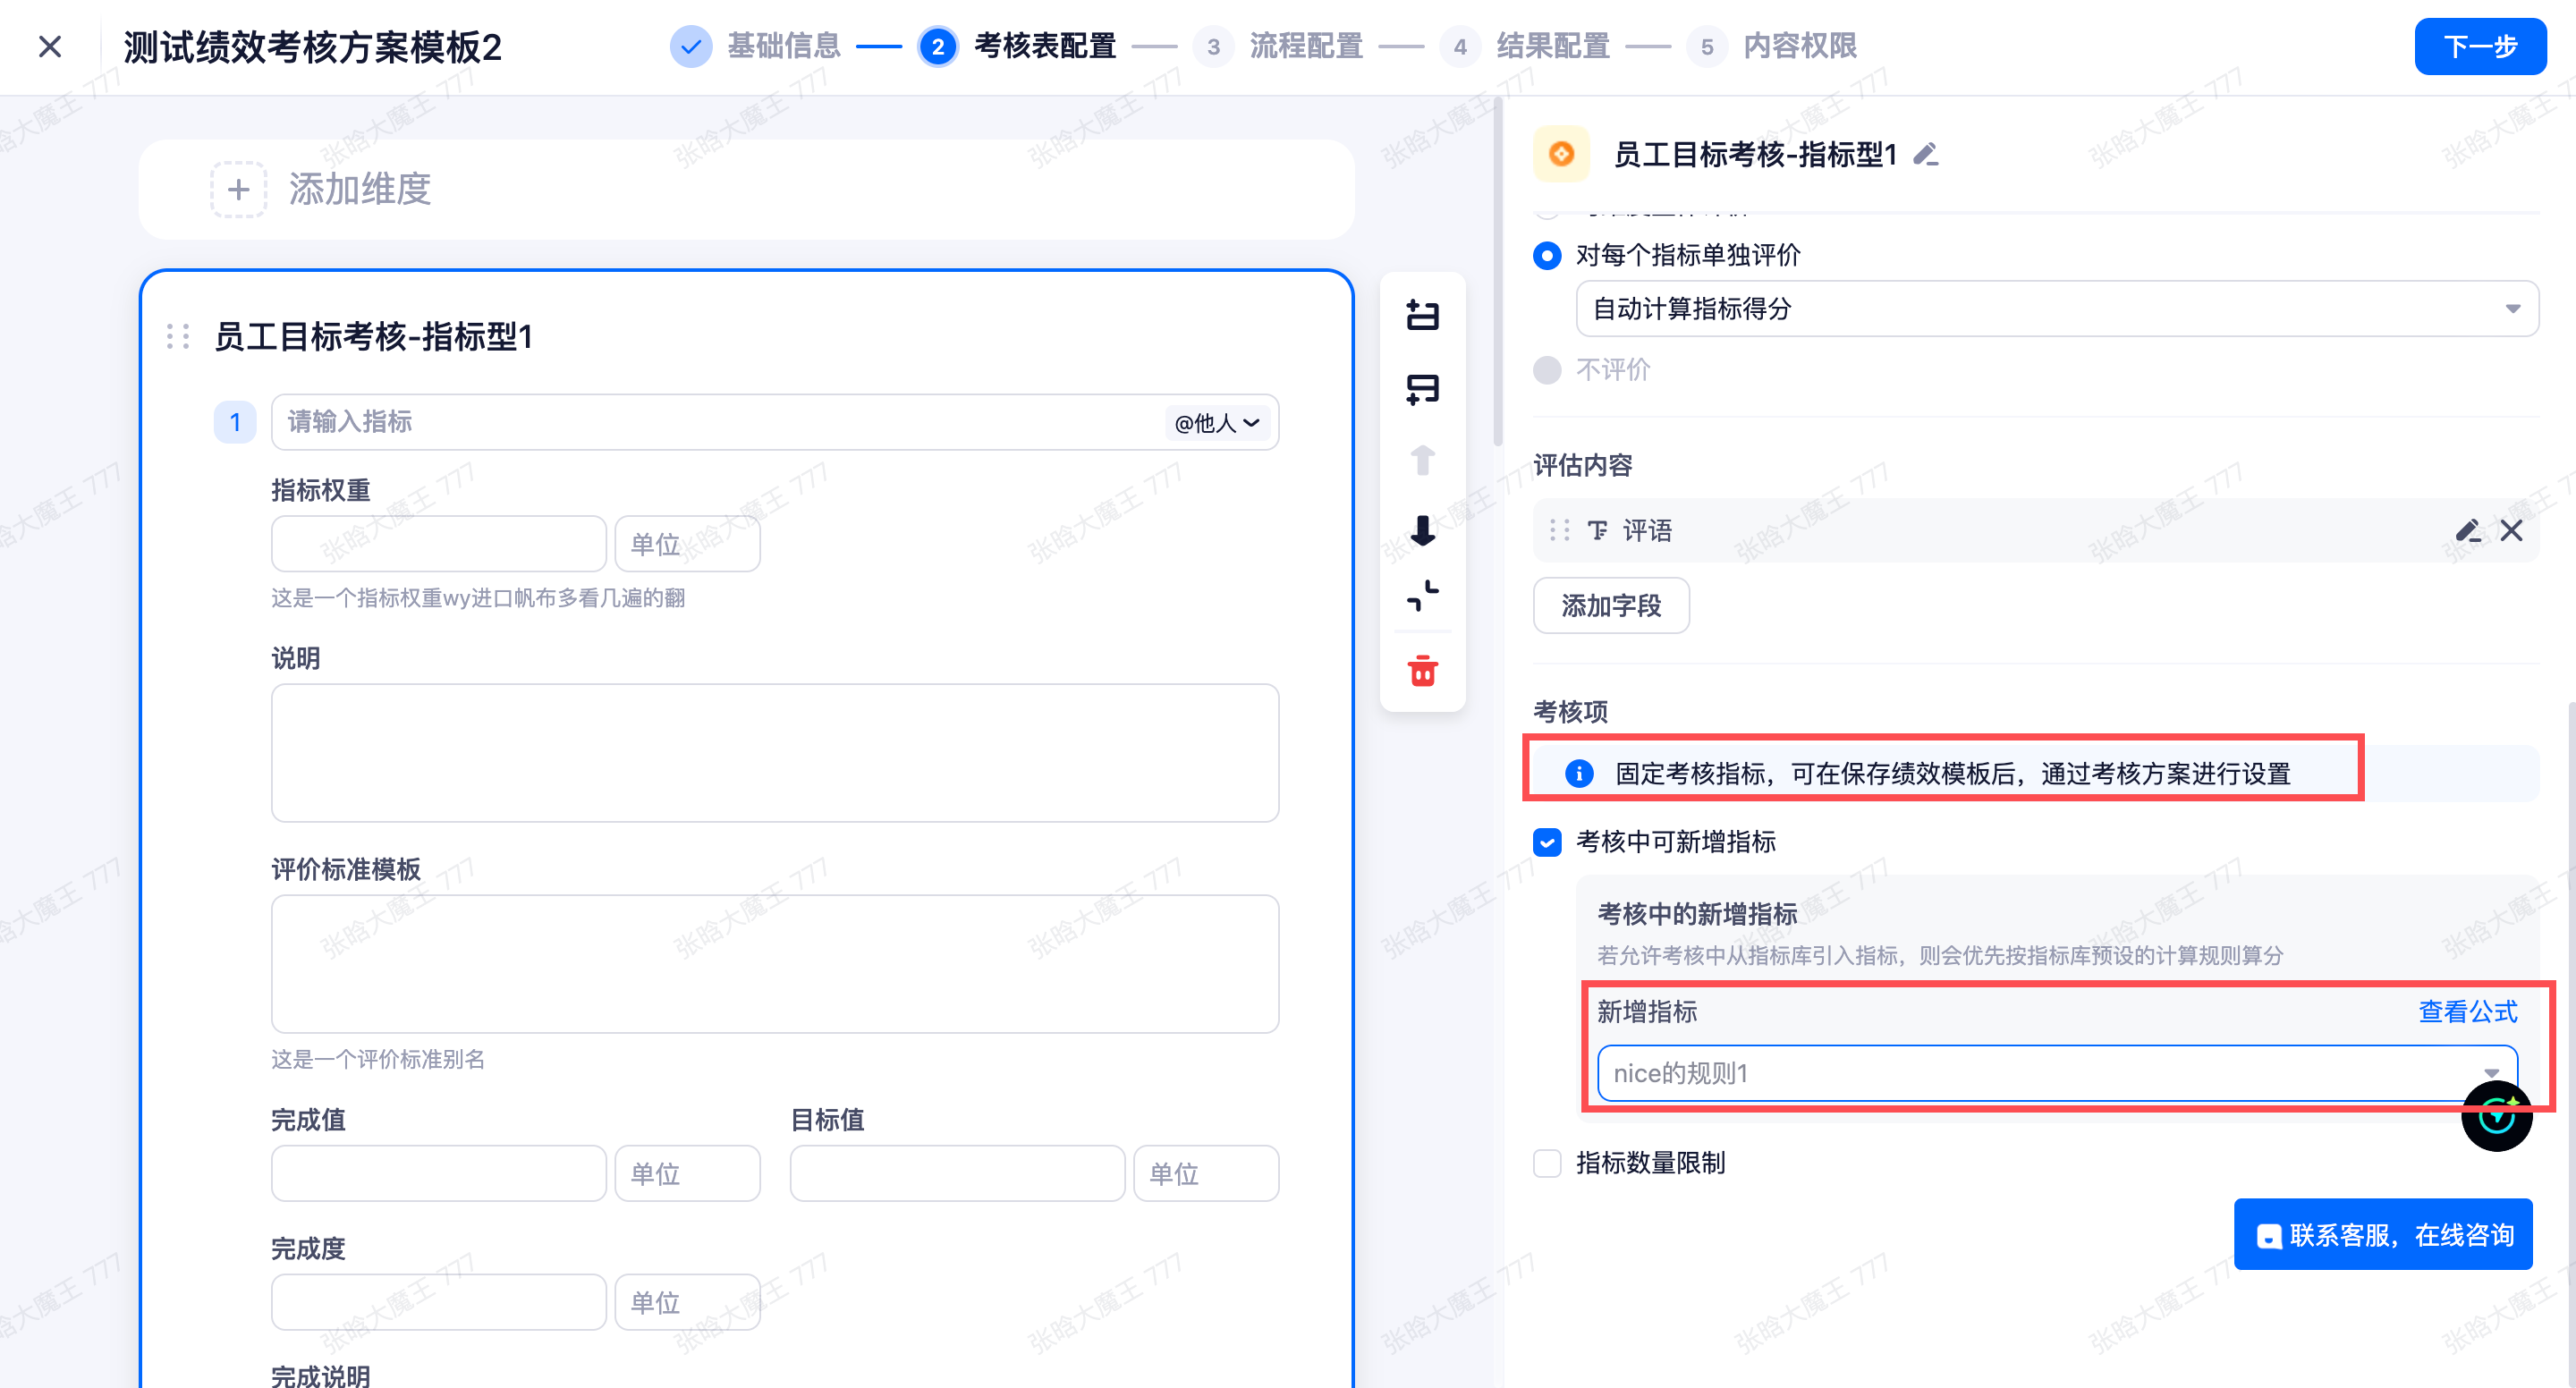Delete the indicator with red trash icon
The image size is (2576, 1388).
coord(1422,671)
